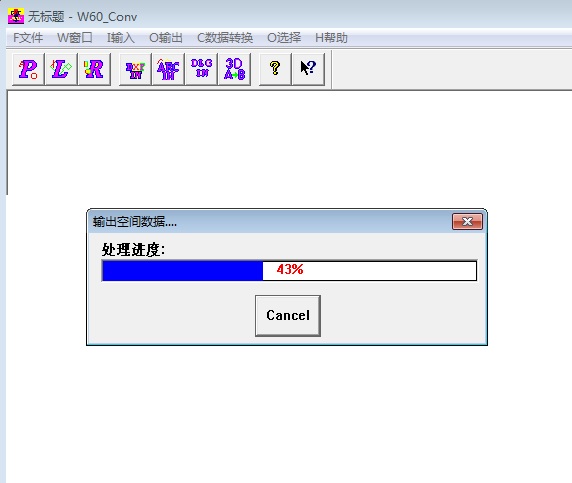This screenshot has width=572, height=483.
Task: Select the L line file toolbar icon
Action: 61,69
